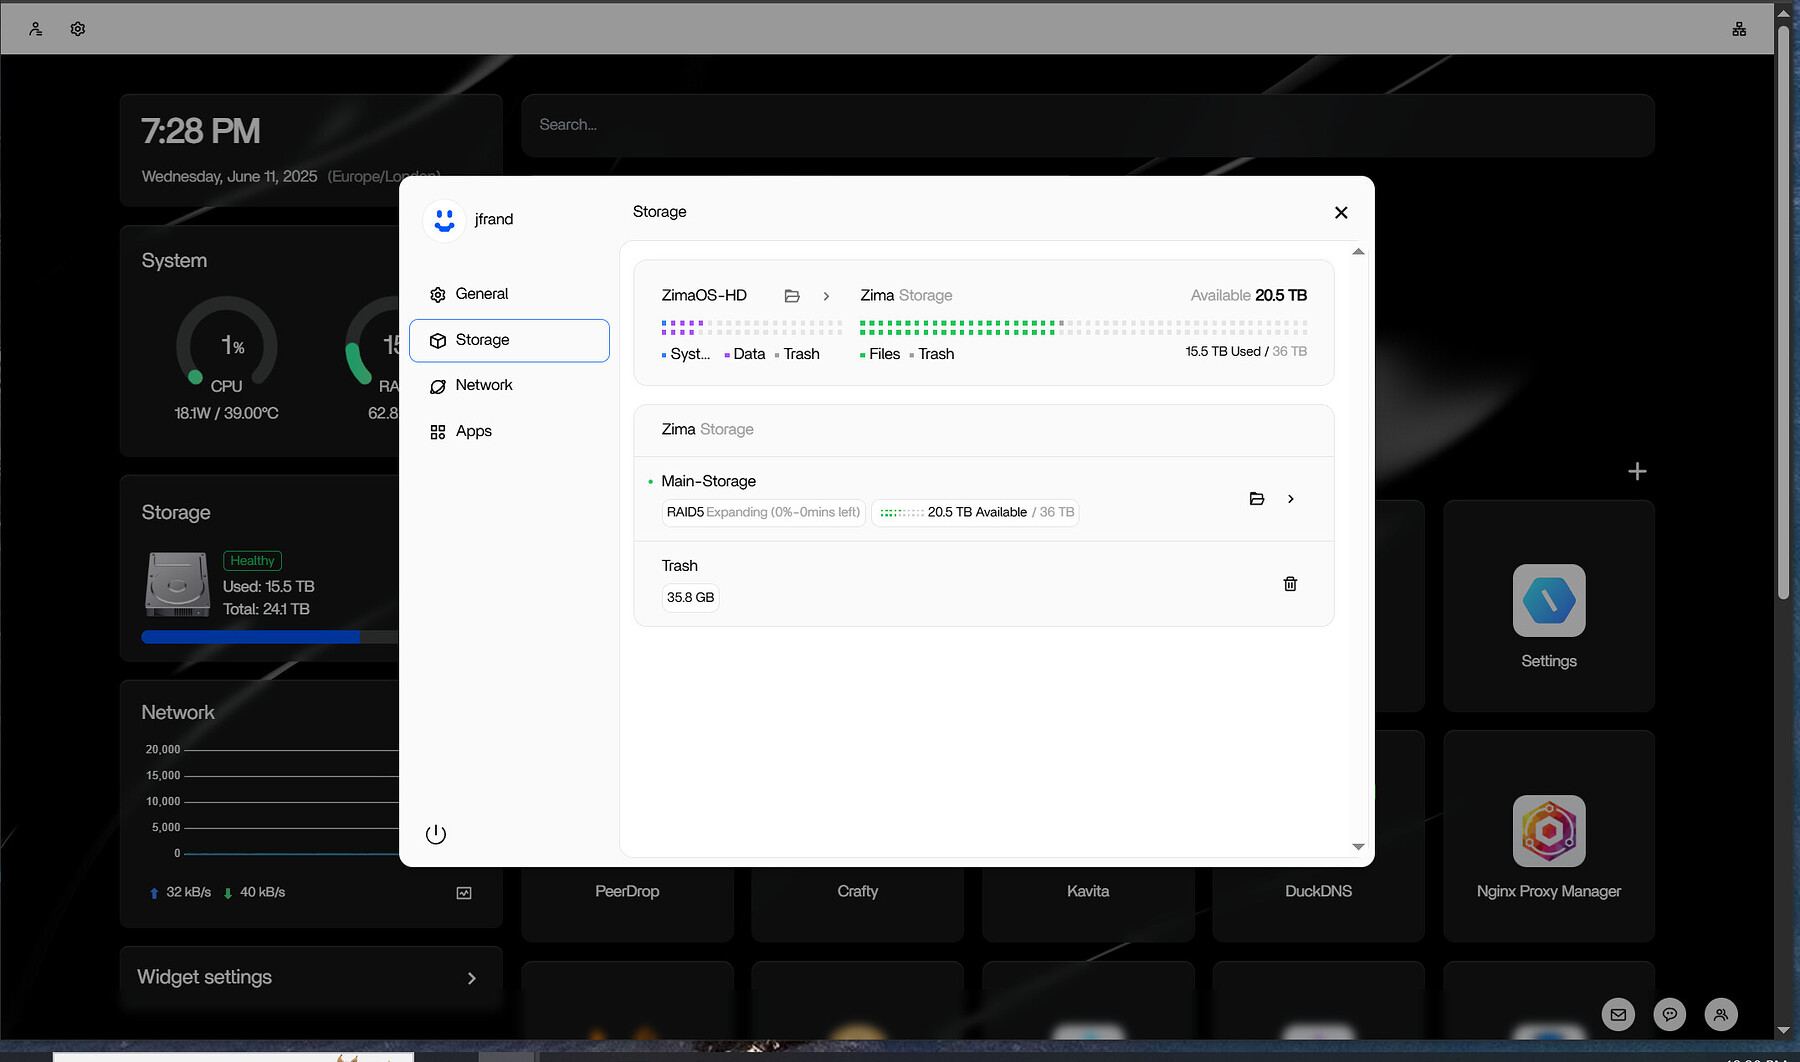The width and height of the screenshot is (1800, 1062).
Task: Close the Storage settings dialog
Action: 1341,212
